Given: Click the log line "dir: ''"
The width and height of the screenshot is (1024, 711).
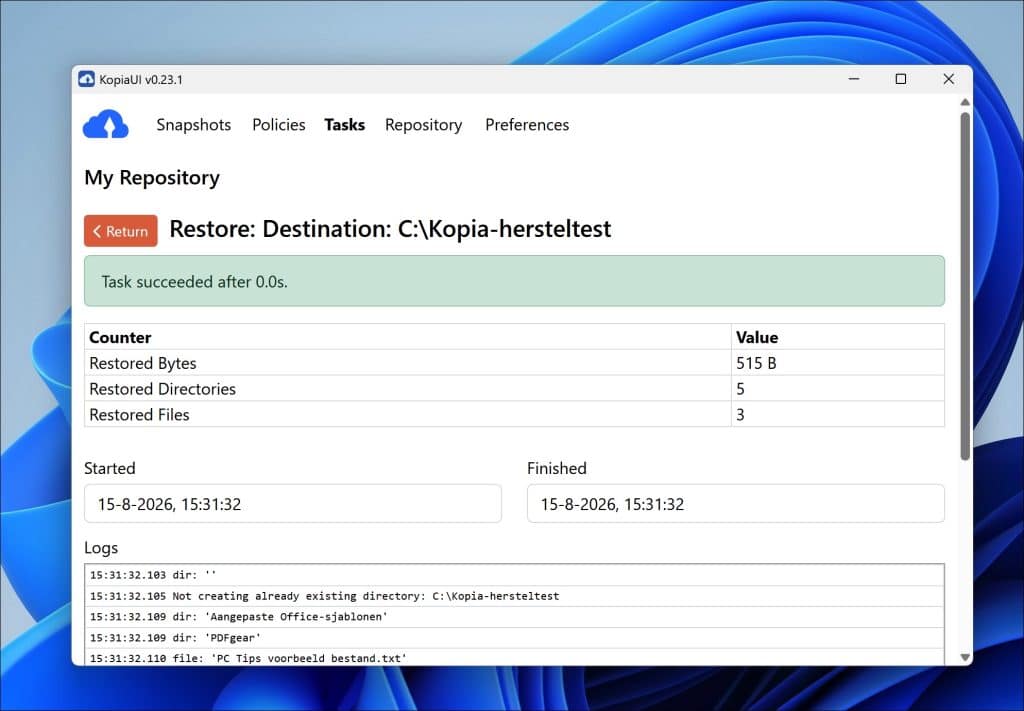Looking at the screenshot, I should (514, 575).
